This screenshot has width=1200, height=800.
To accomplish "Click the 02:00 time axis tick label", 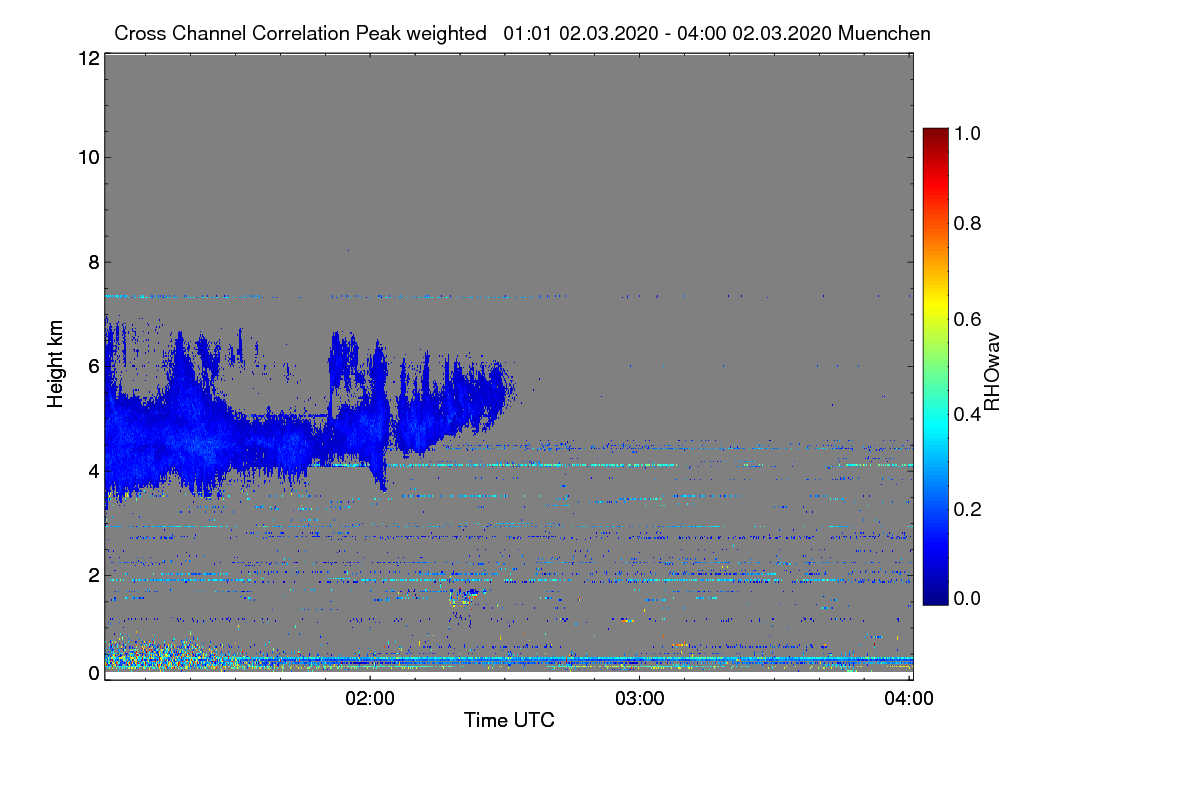I will [369, 699].
